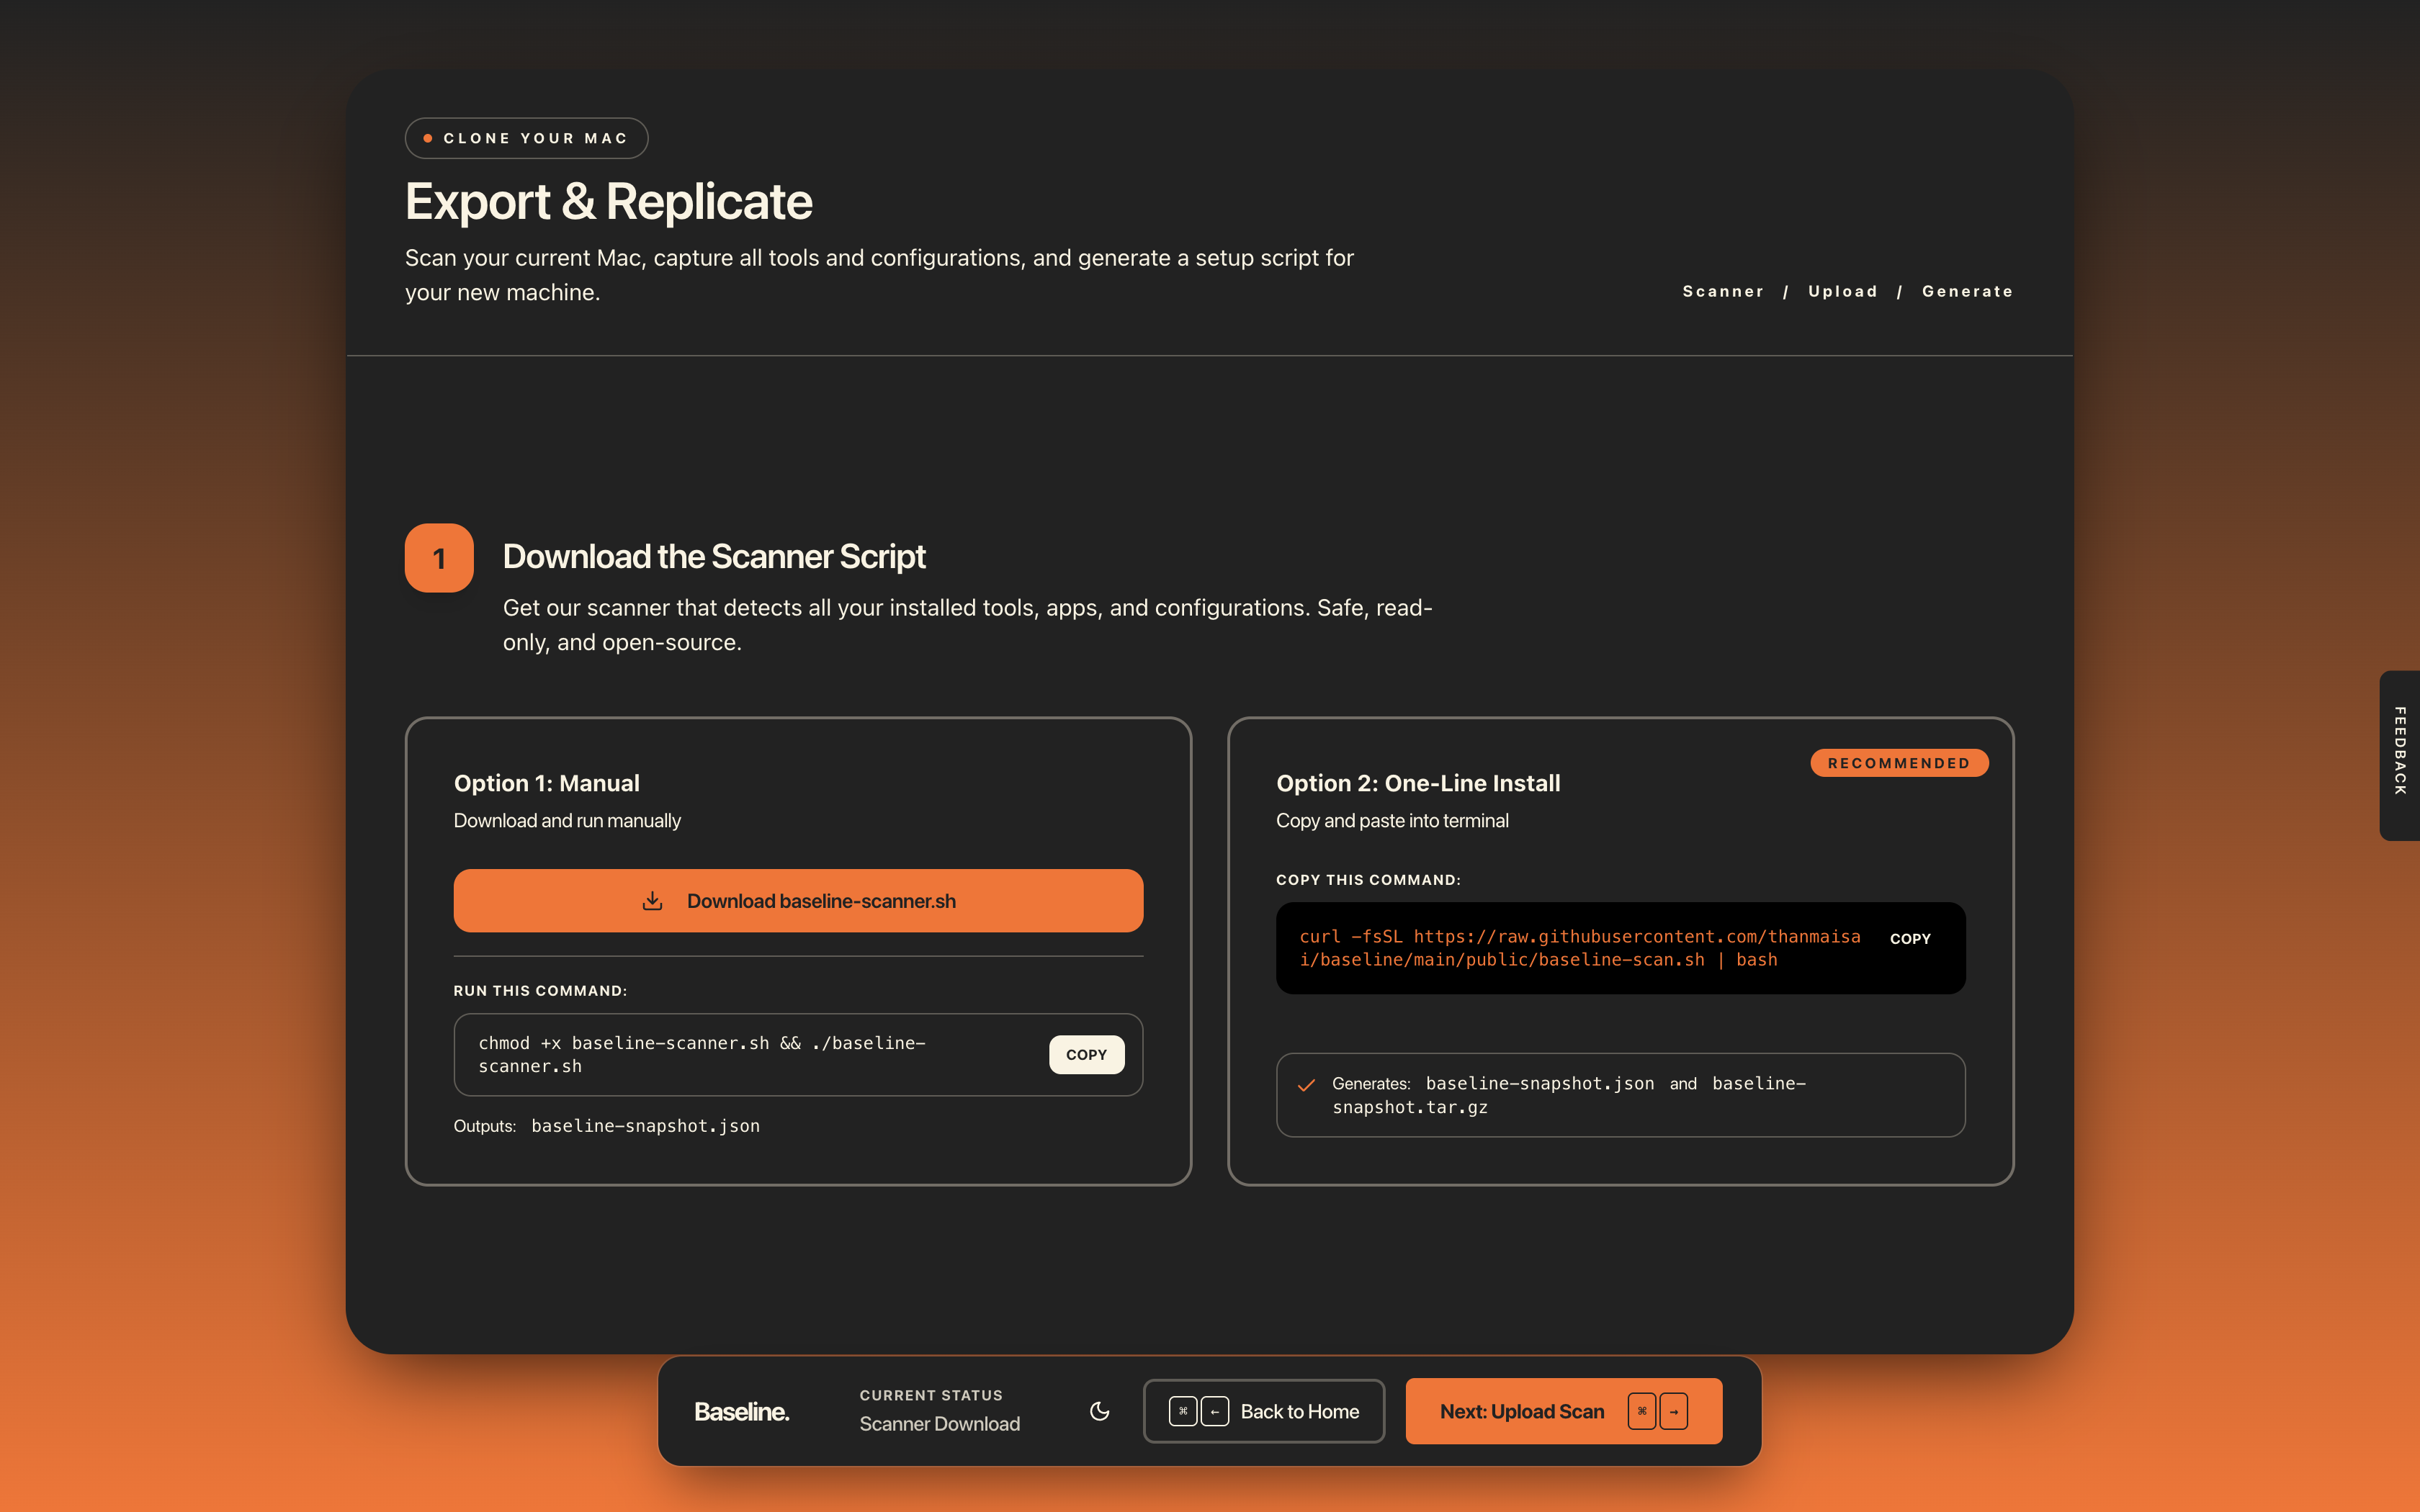2420x1512 pixels.
Task: Click the command key badge next to Back to Home
Action: (x=1183, y=1411)
